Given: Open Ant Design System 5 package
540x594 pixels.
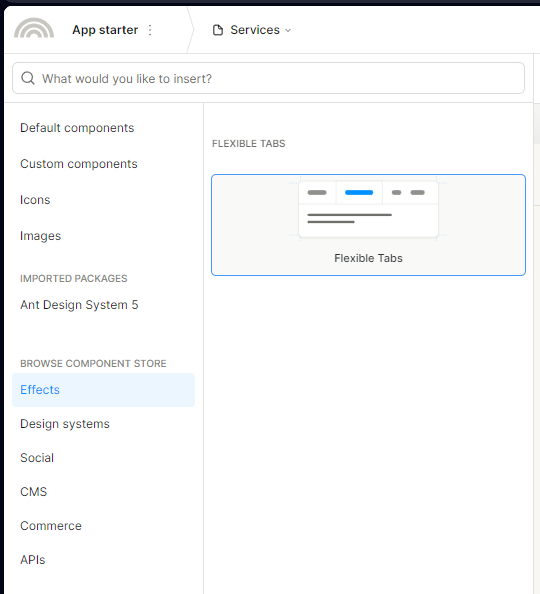Looking at the screenshot, I should point(79,305).
